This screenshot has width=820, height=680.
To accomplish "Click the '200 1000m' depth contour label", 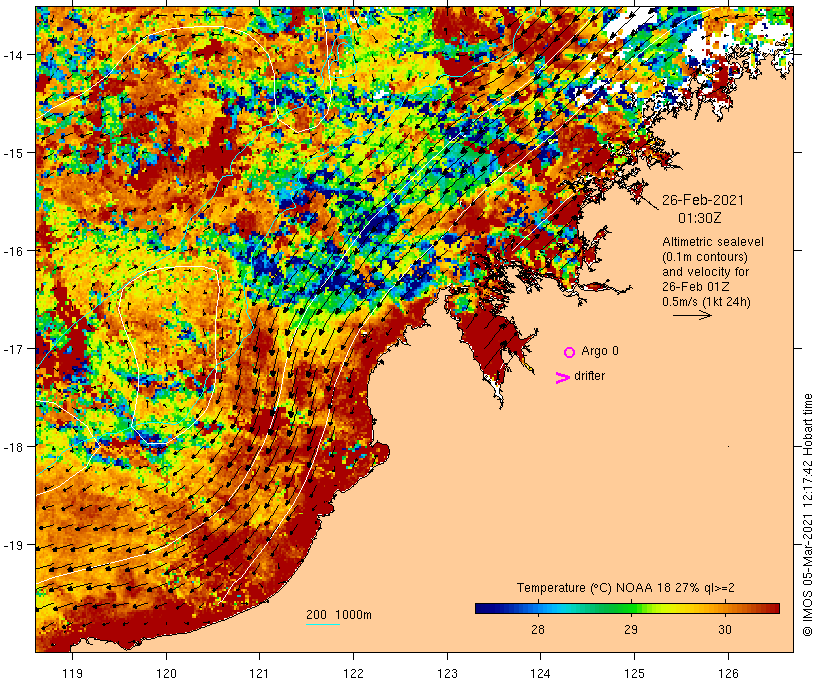I will [339, 615].
